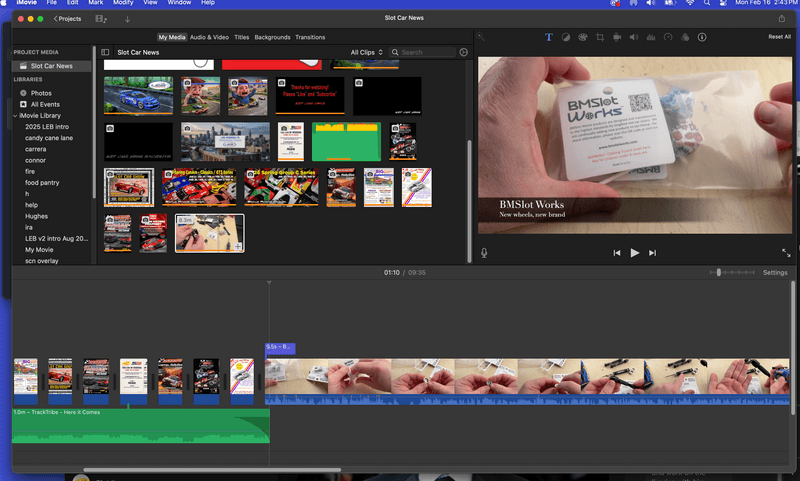This screenshot has height=481, width=800.
Task: Switch to the Titles tab
Action: click(241, 37)
